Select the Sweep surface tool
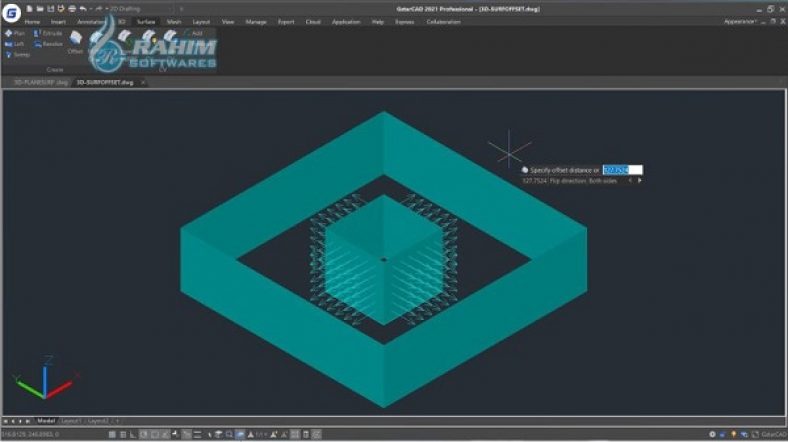 coord(18,55)
